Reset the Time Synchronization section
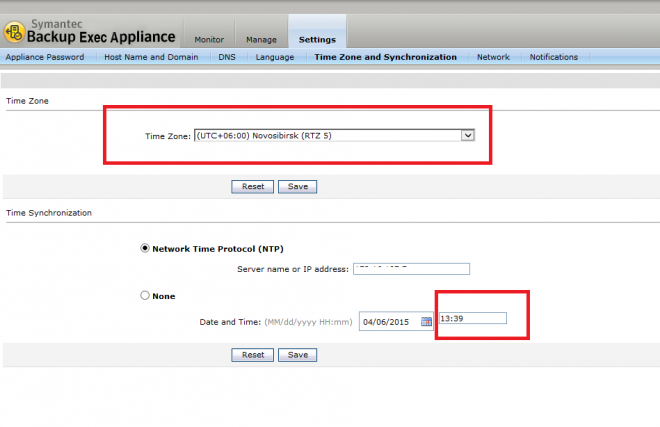Screen dimensions: 660x427 [x=253, y=355]
